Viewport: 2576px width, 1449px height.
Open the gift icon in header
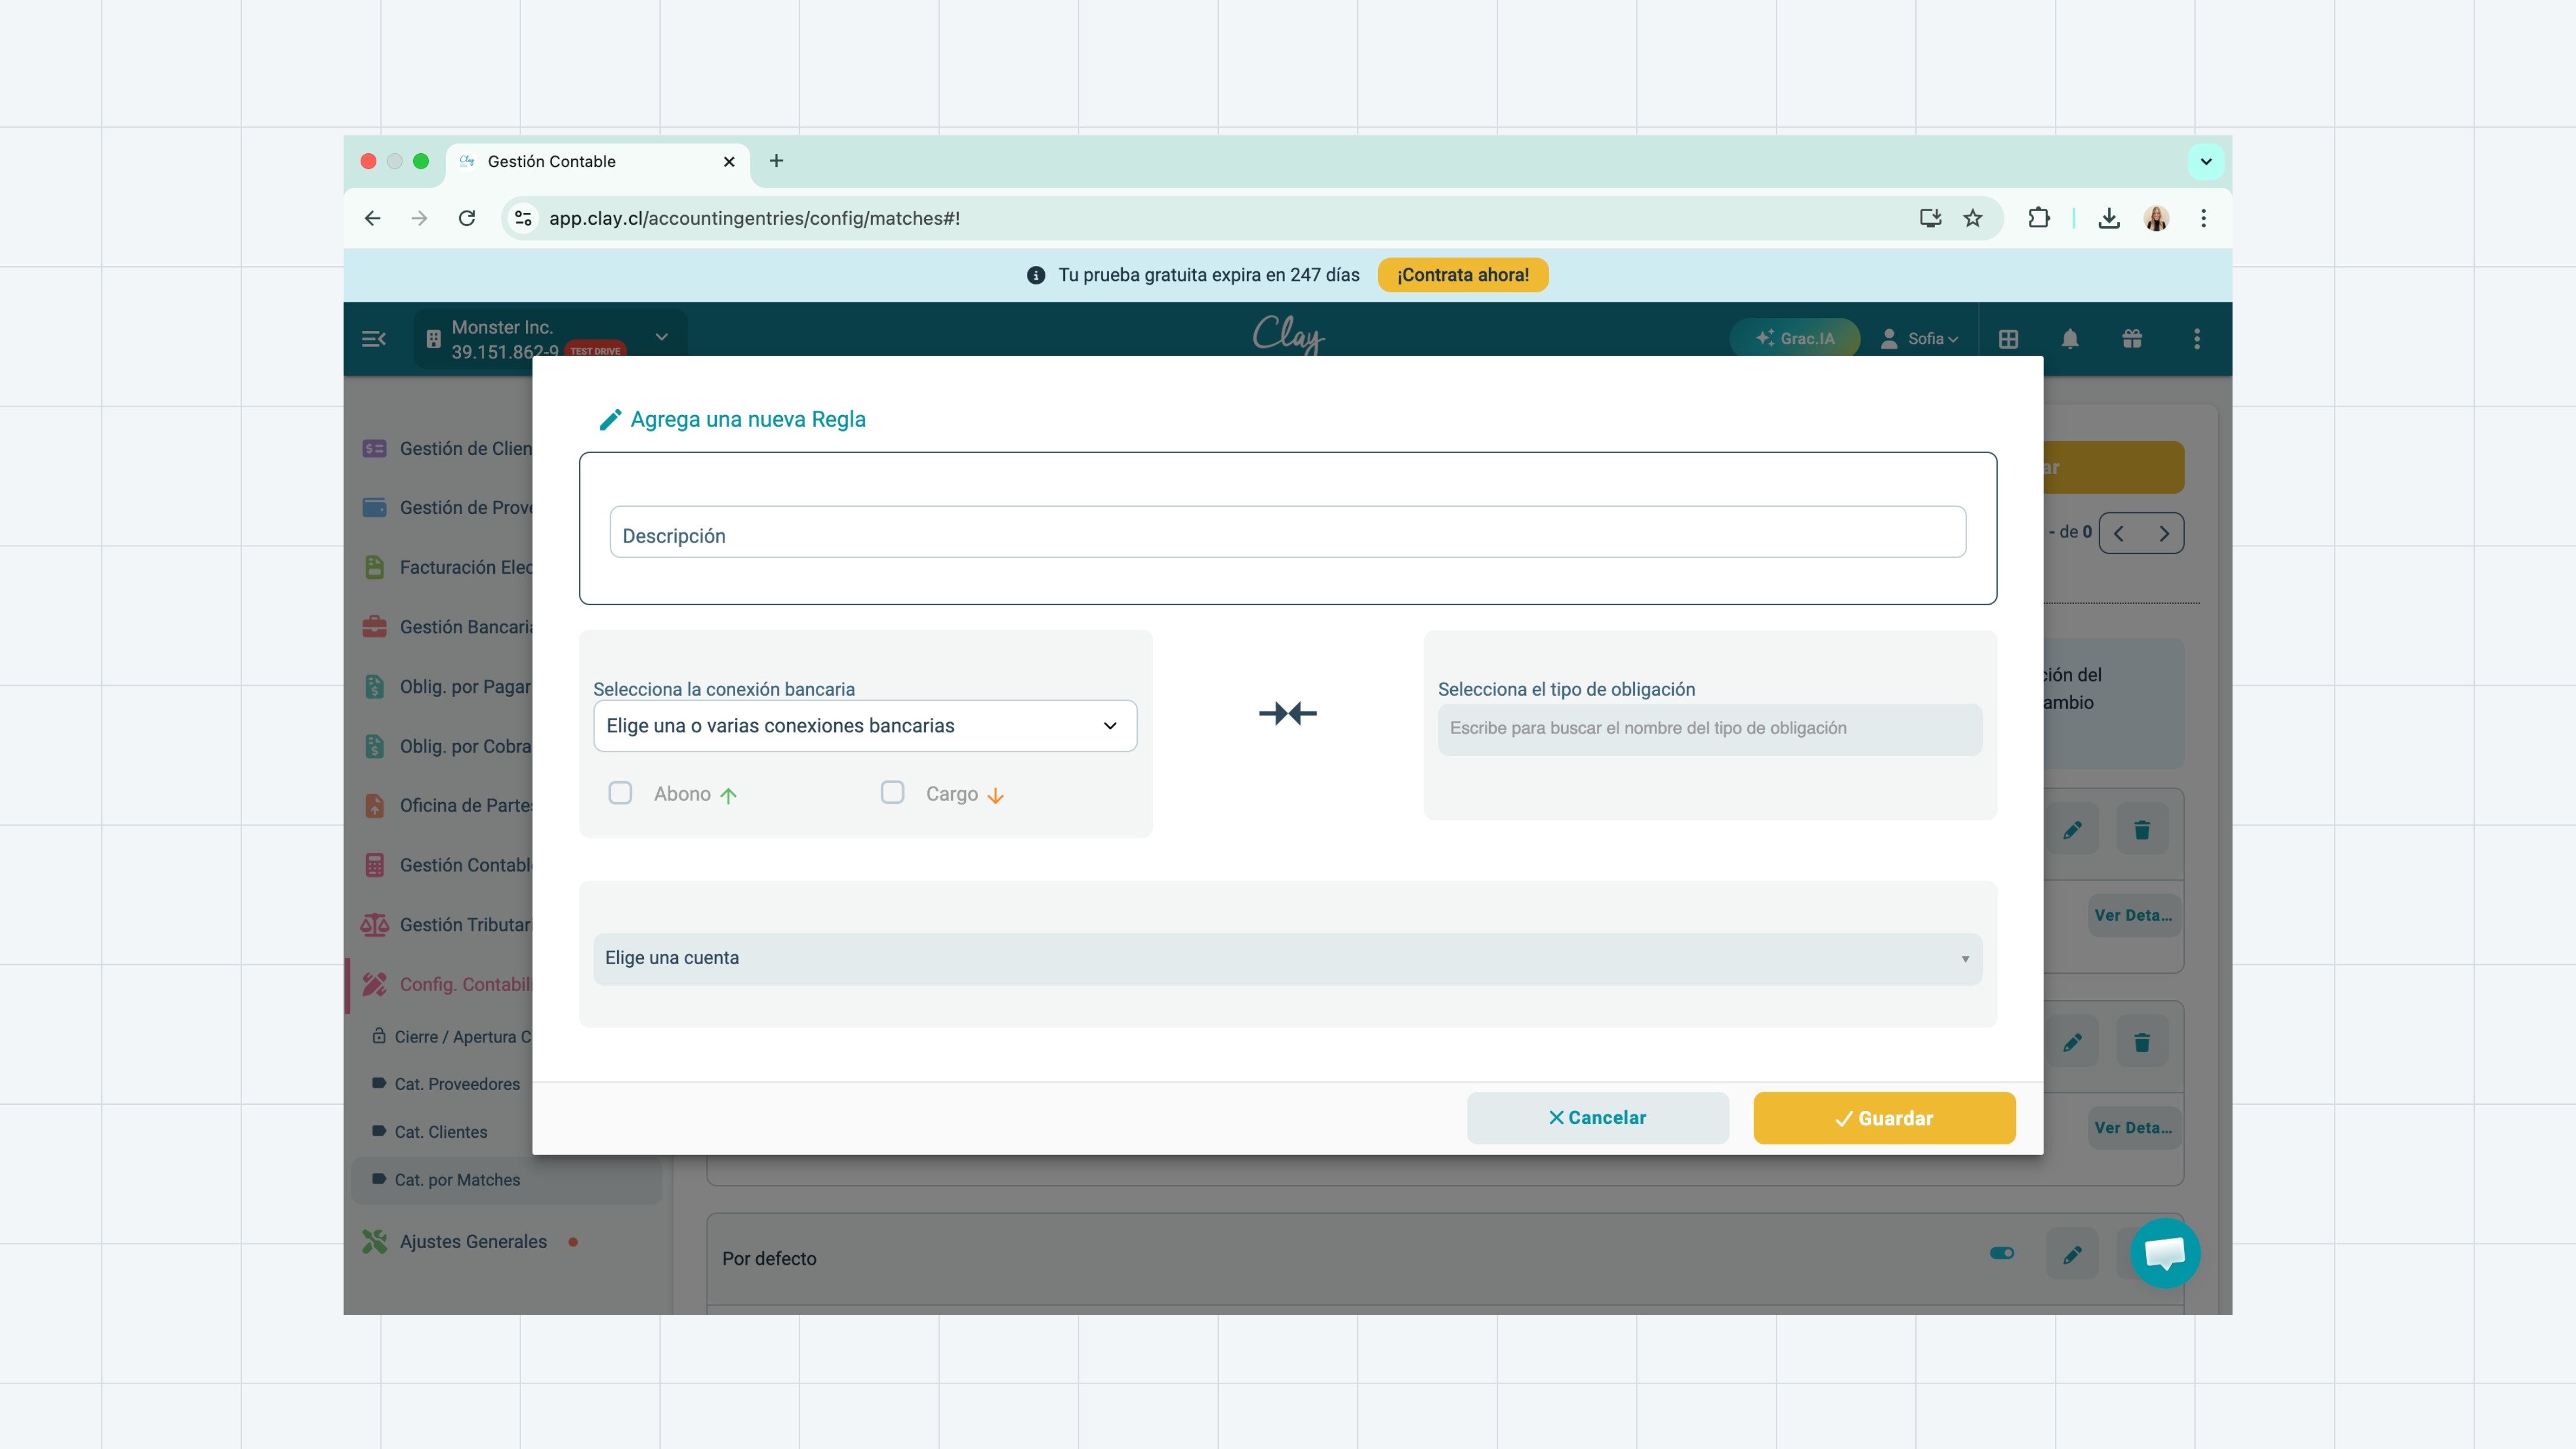pos(2132,339)
